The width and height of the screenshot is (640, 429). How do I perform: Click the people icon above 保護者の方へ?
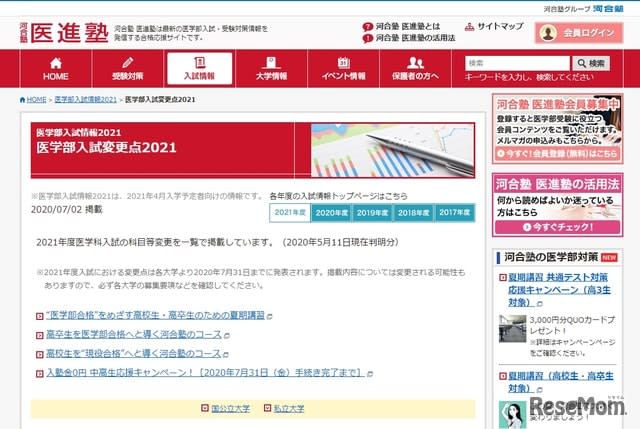click(415, 62)
